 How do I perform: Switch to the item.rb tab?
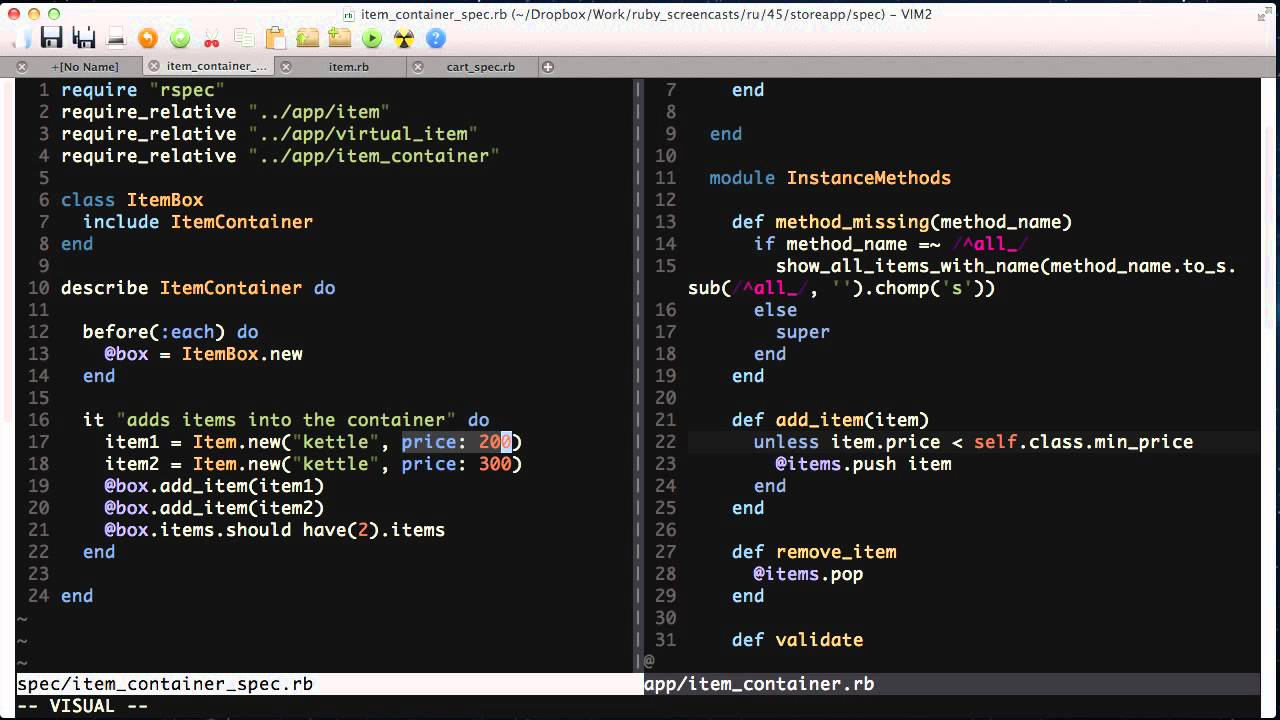point(349,67)
